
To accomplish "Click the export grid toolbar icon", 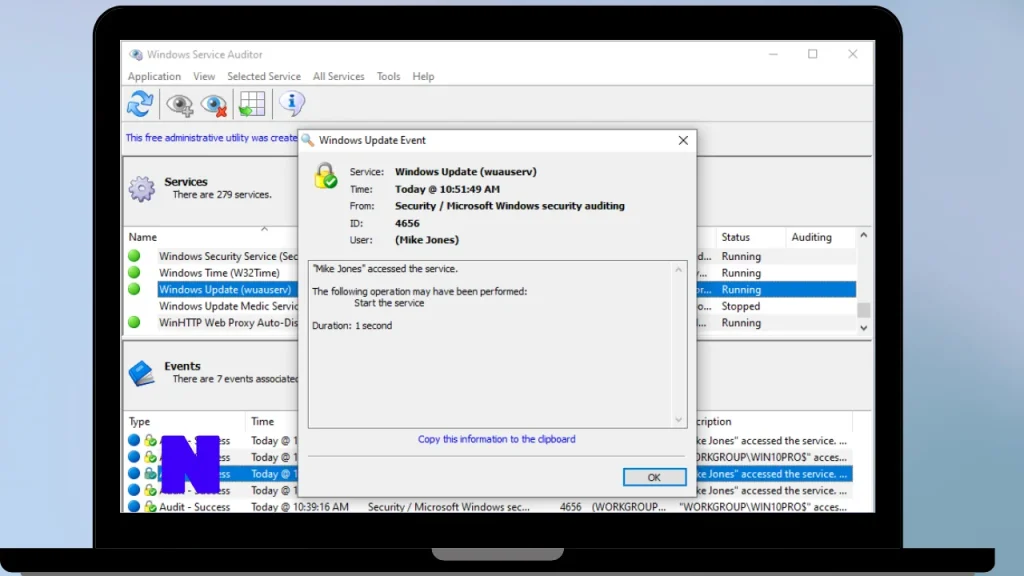I will tap(251, 104).
